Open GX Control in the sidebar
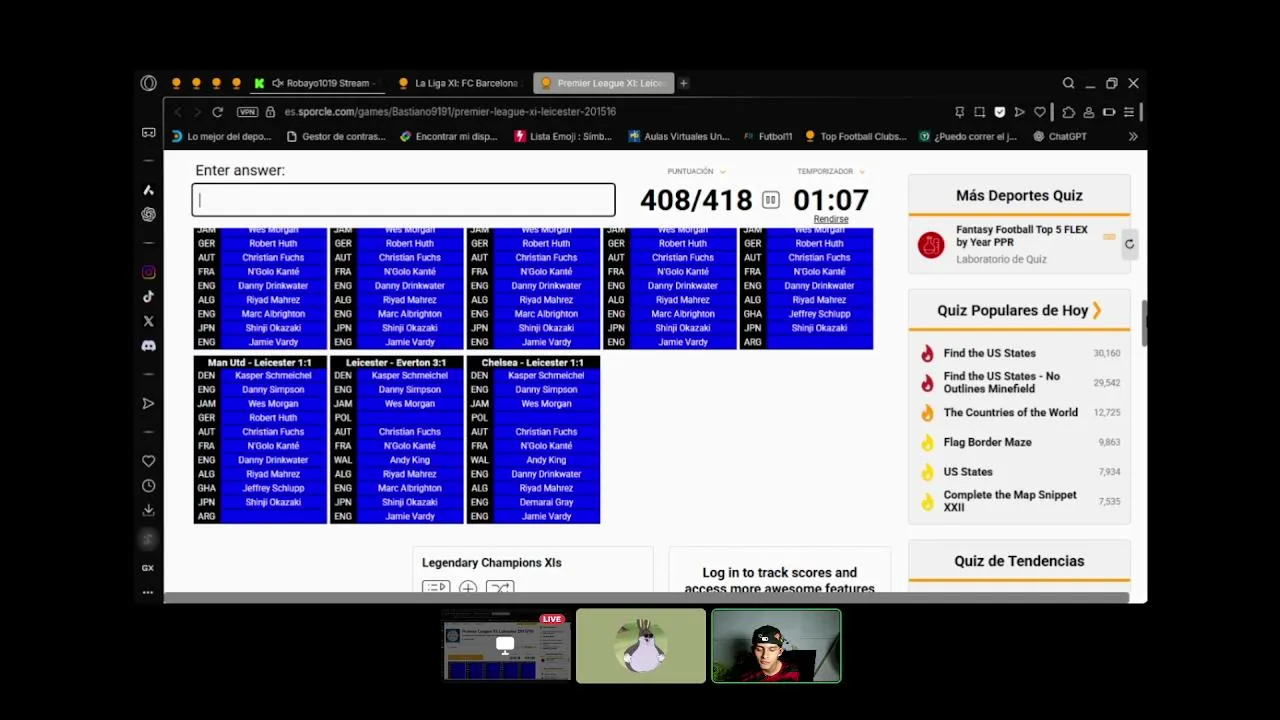Image resolution: width=1280 pixels, height=720 pixels. point(148,568)
